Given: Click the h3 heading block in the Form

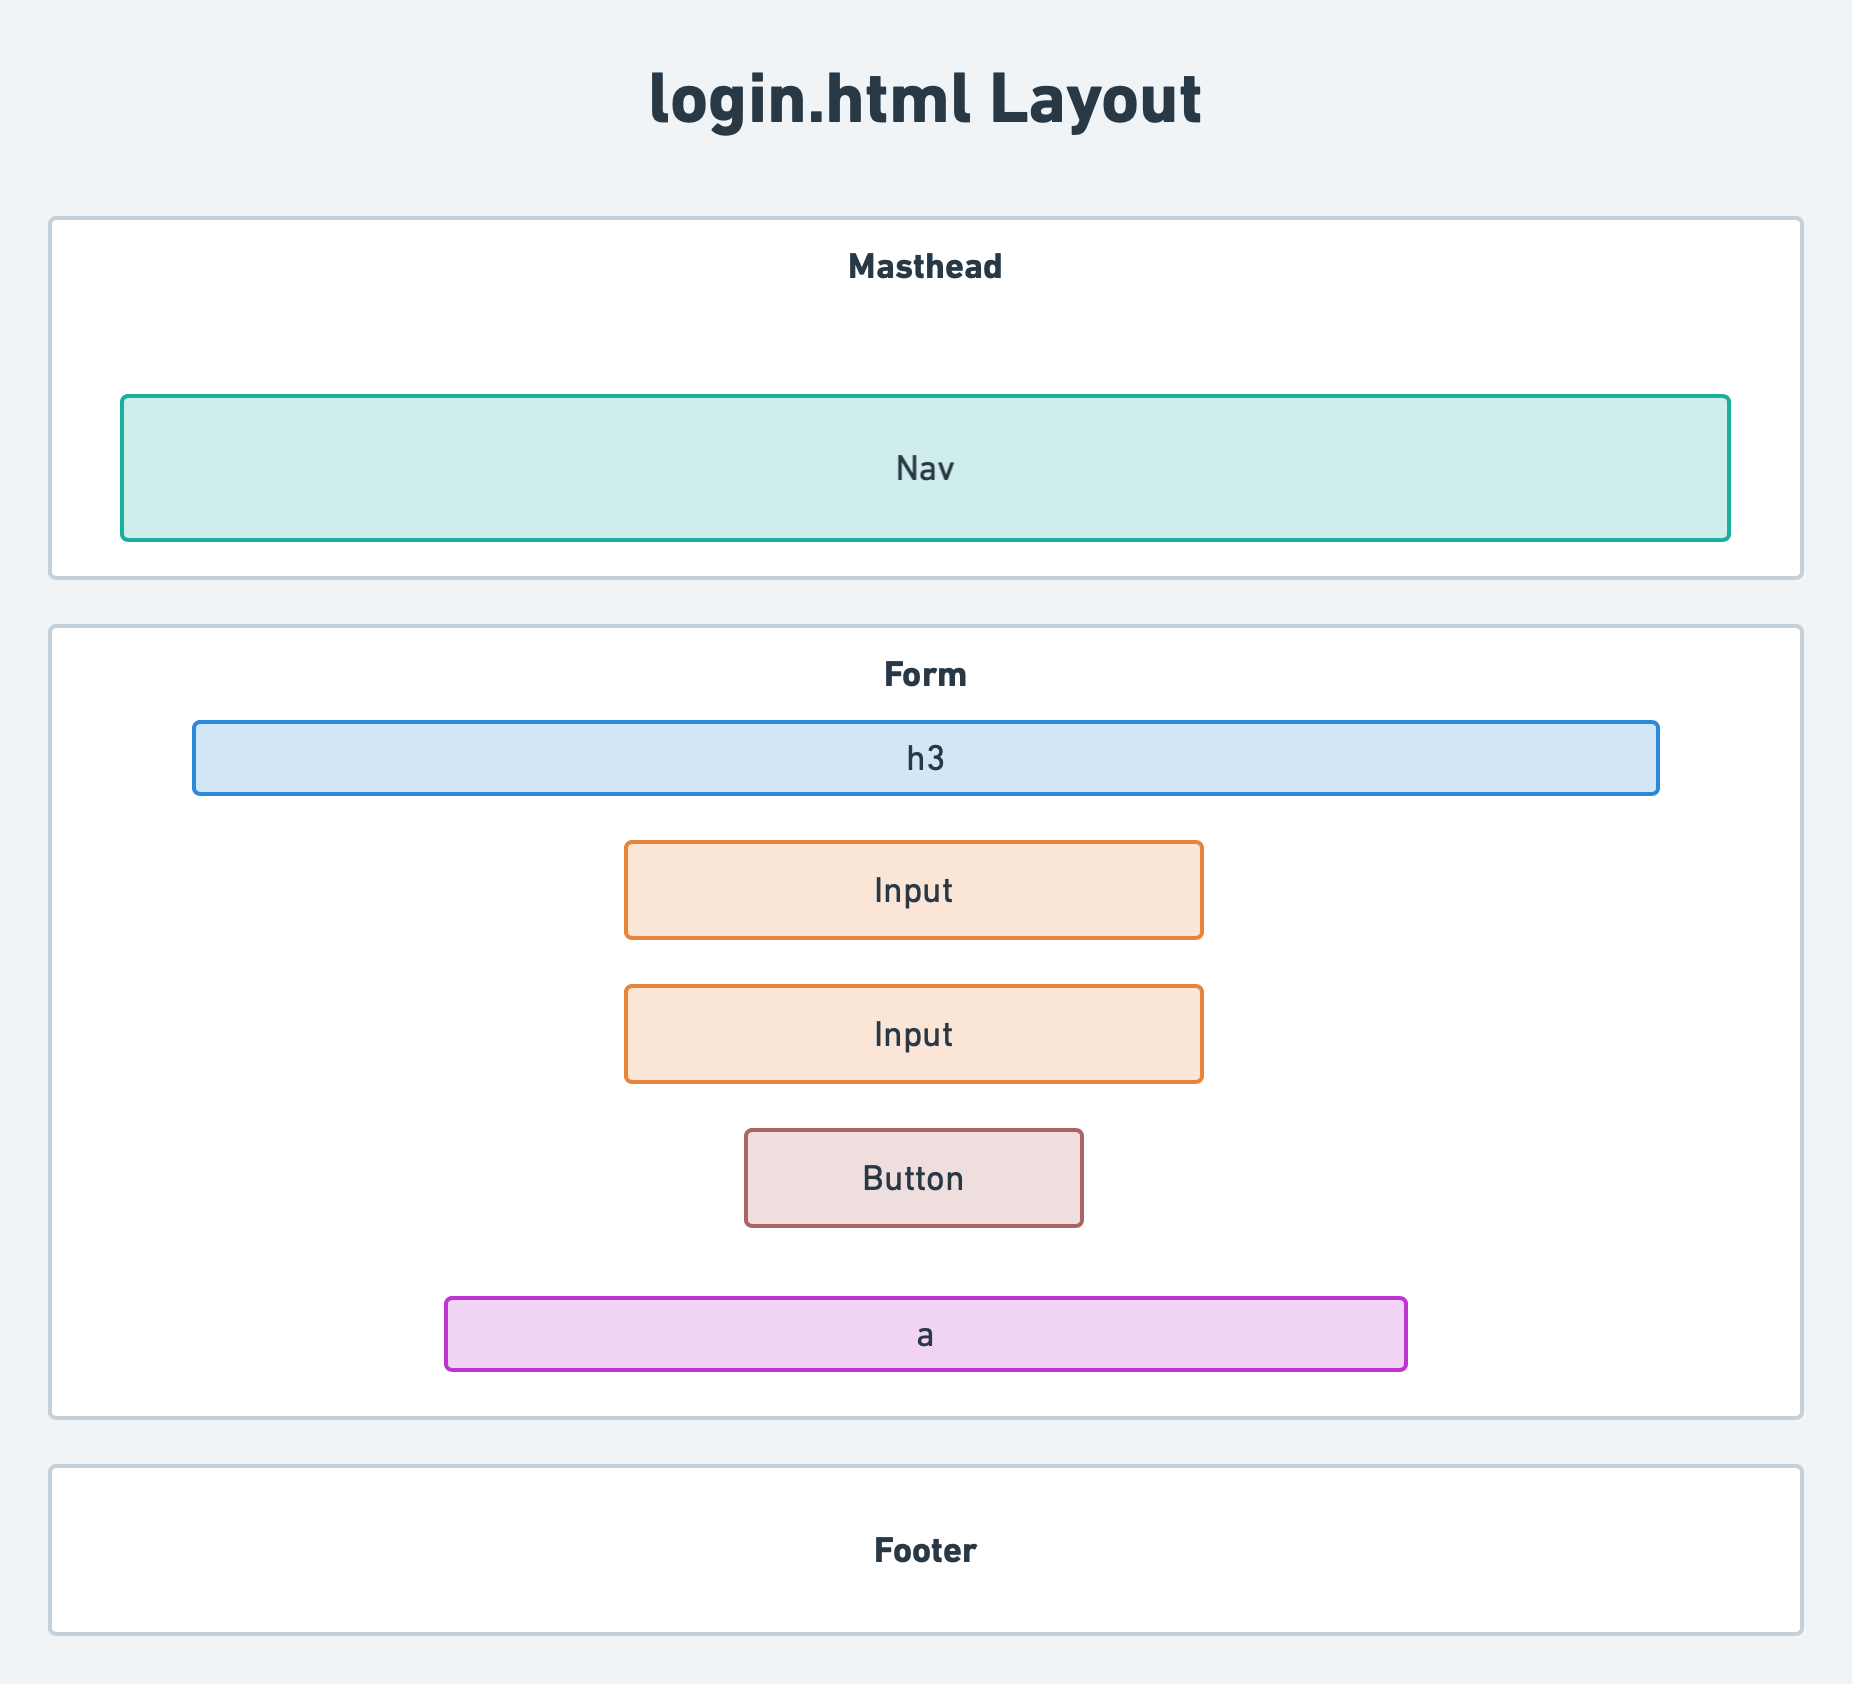Looking at the screenshot, I should coord(925,758).
